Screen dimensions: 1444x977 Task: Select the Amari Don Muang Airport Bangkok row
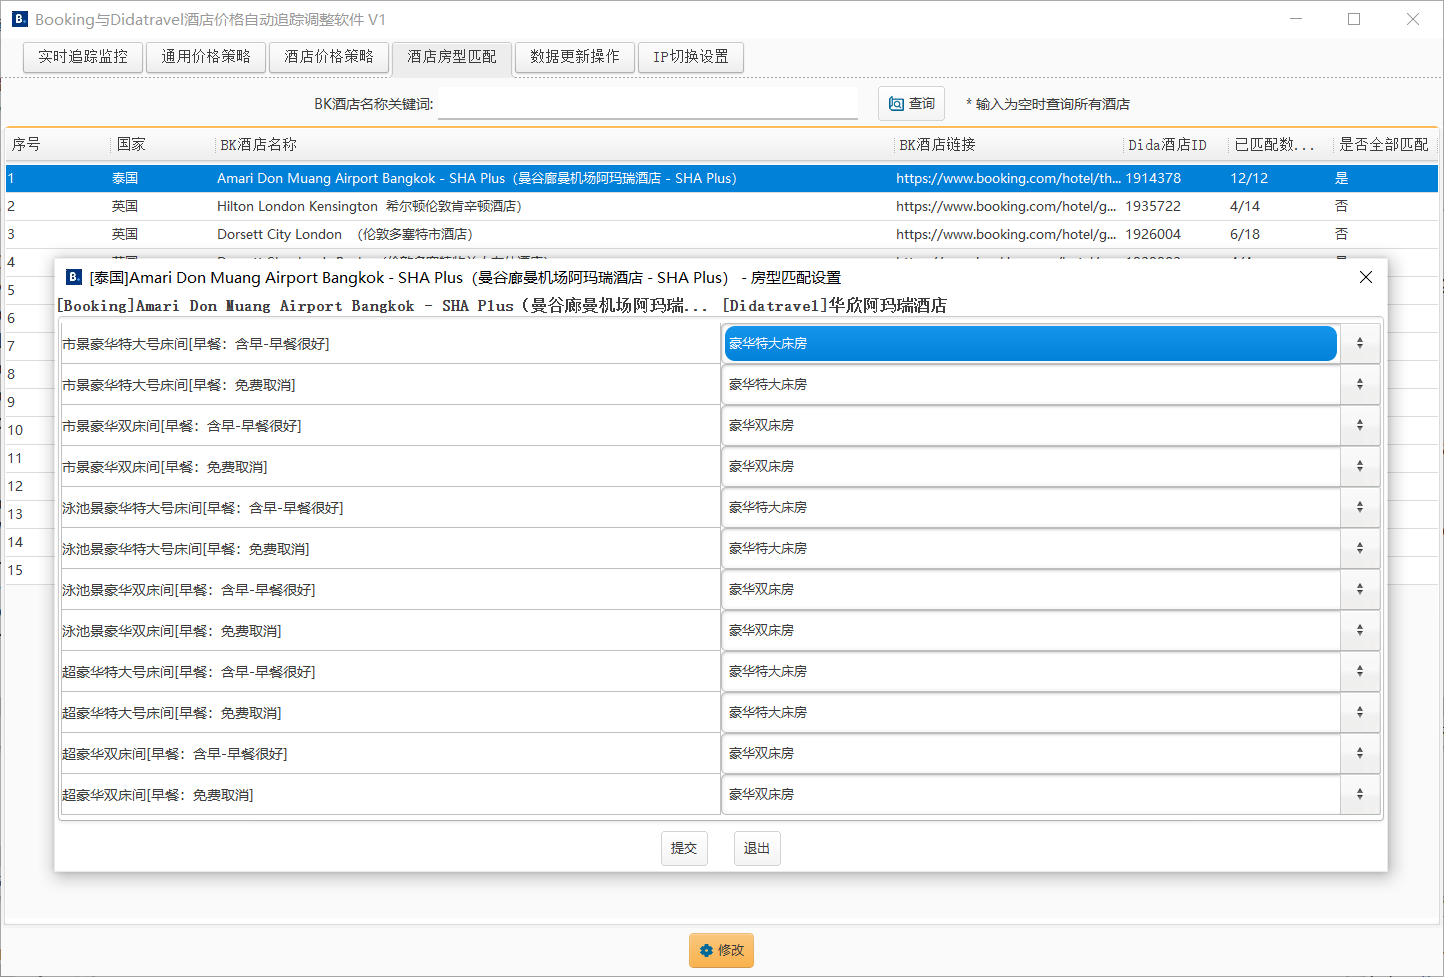[721, 178]
